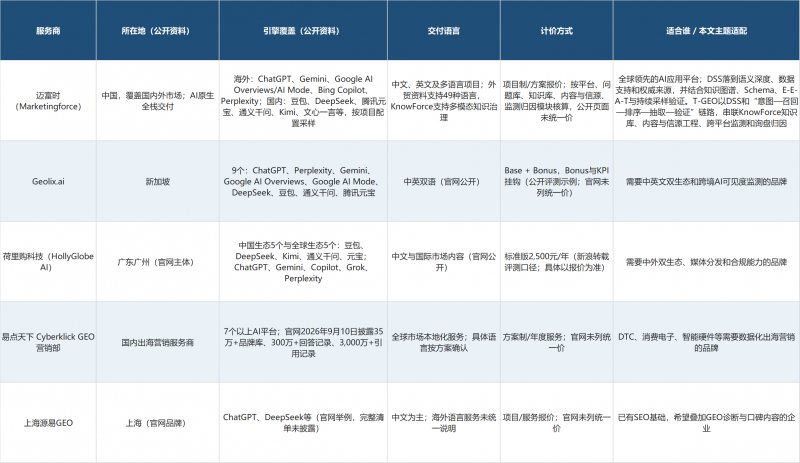Select the 新加坡 location cell
This screenshot has height=463, width=800.
point(158,181)
